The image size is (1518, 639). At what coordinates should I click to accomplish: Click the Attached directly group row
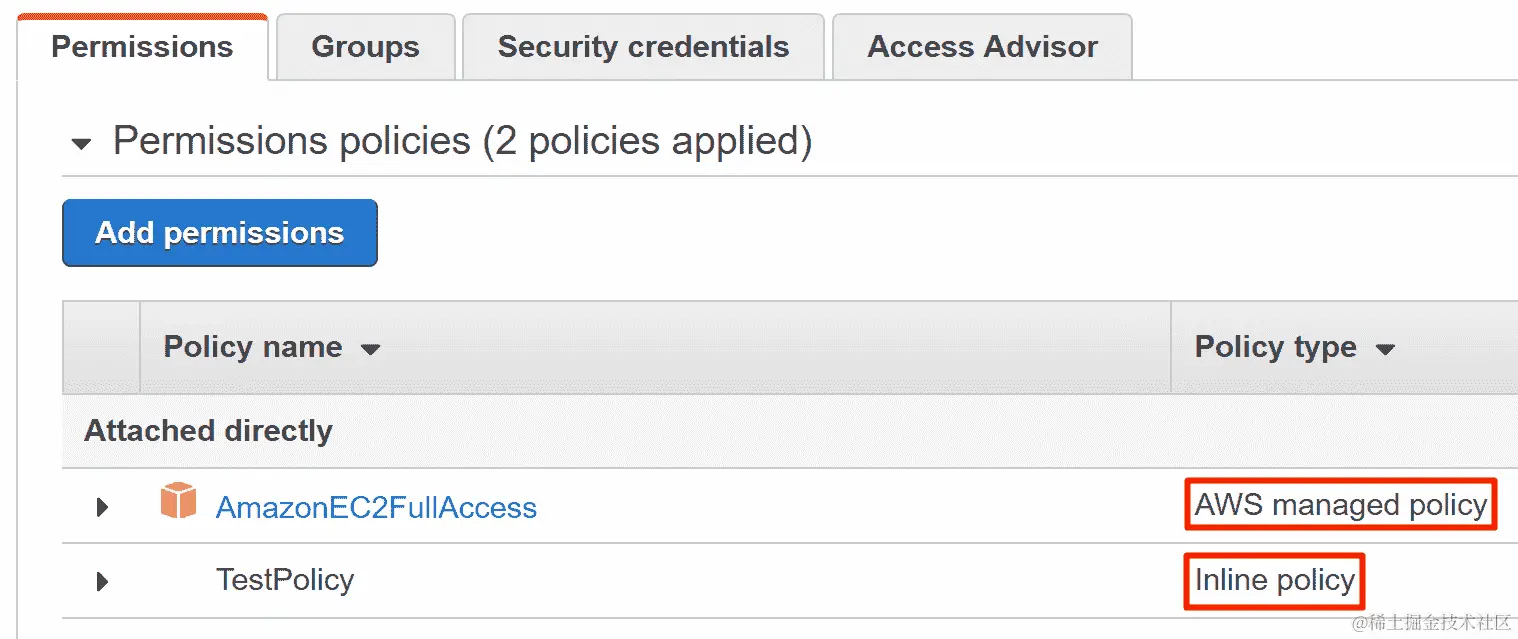pos(790,431)
